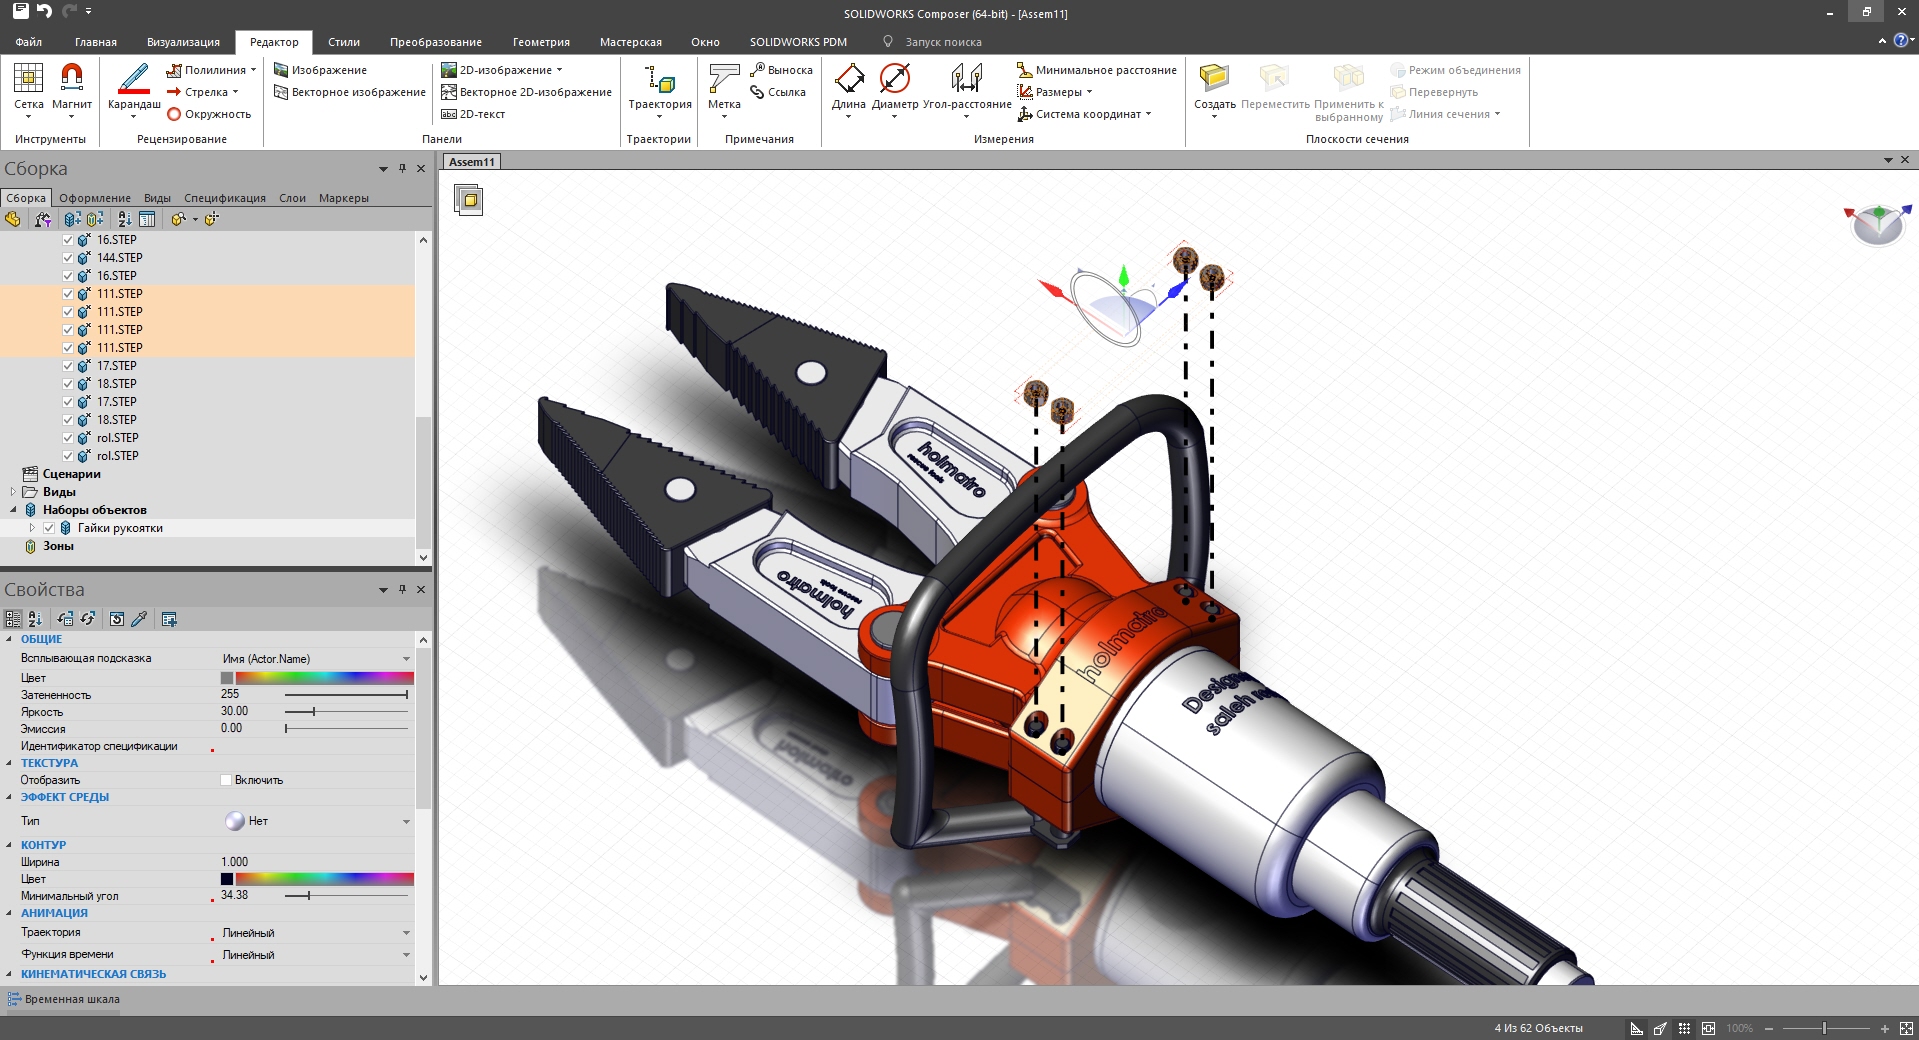
Task: Click the color eyedropper in Properties toolbar
Action: click(139, 620)
